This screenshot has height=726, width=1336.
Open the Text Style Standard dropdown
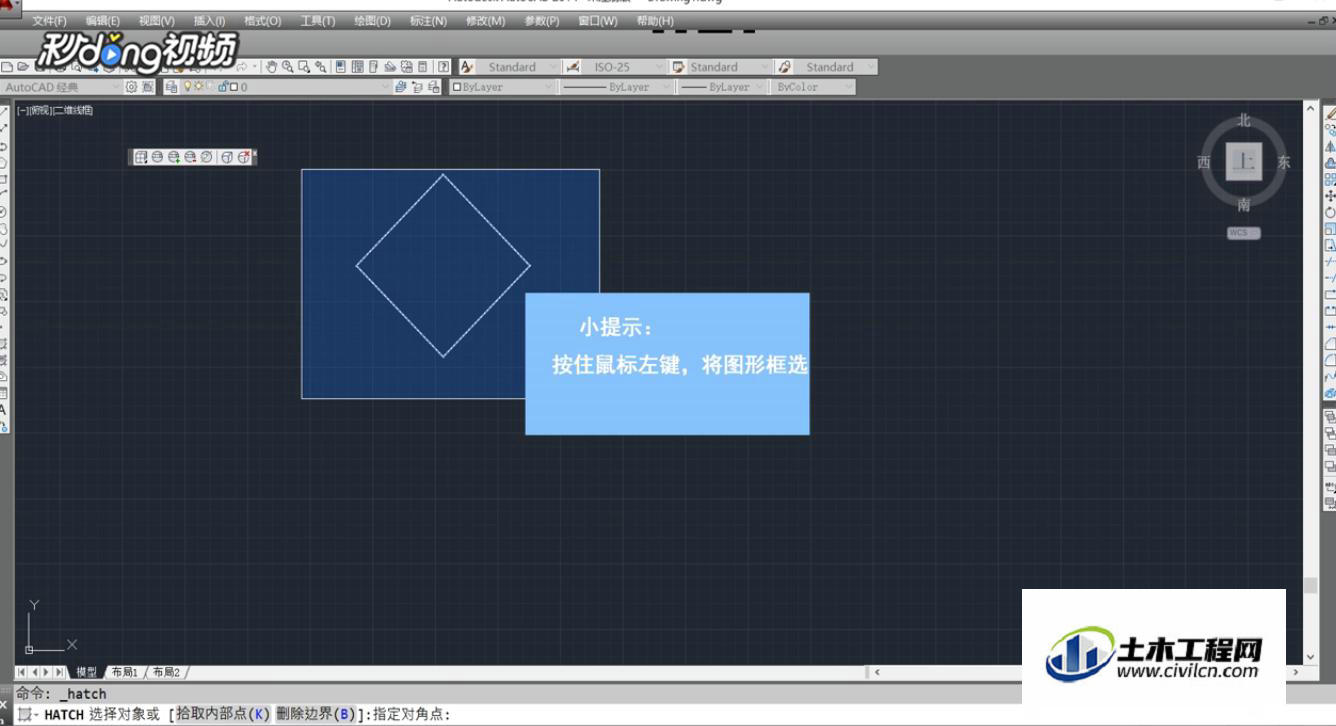pyautogui.click(x=519, y=67)
